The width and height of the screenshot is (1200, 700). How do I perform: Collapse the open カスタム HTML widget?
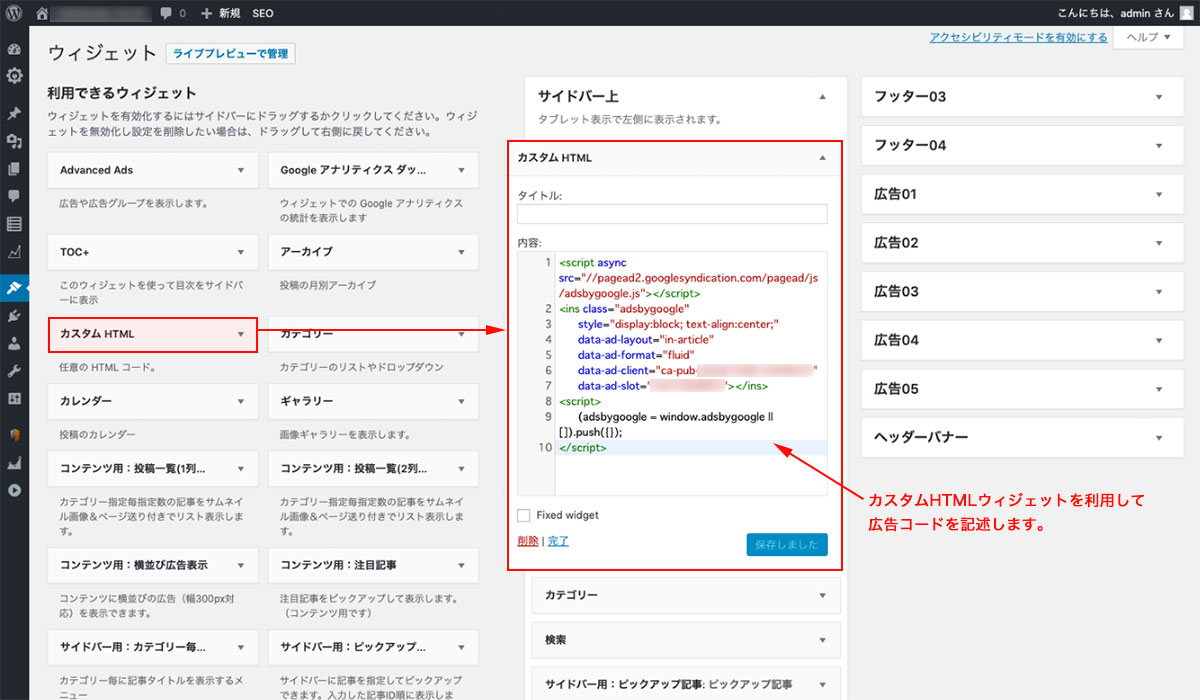point(823,158)
